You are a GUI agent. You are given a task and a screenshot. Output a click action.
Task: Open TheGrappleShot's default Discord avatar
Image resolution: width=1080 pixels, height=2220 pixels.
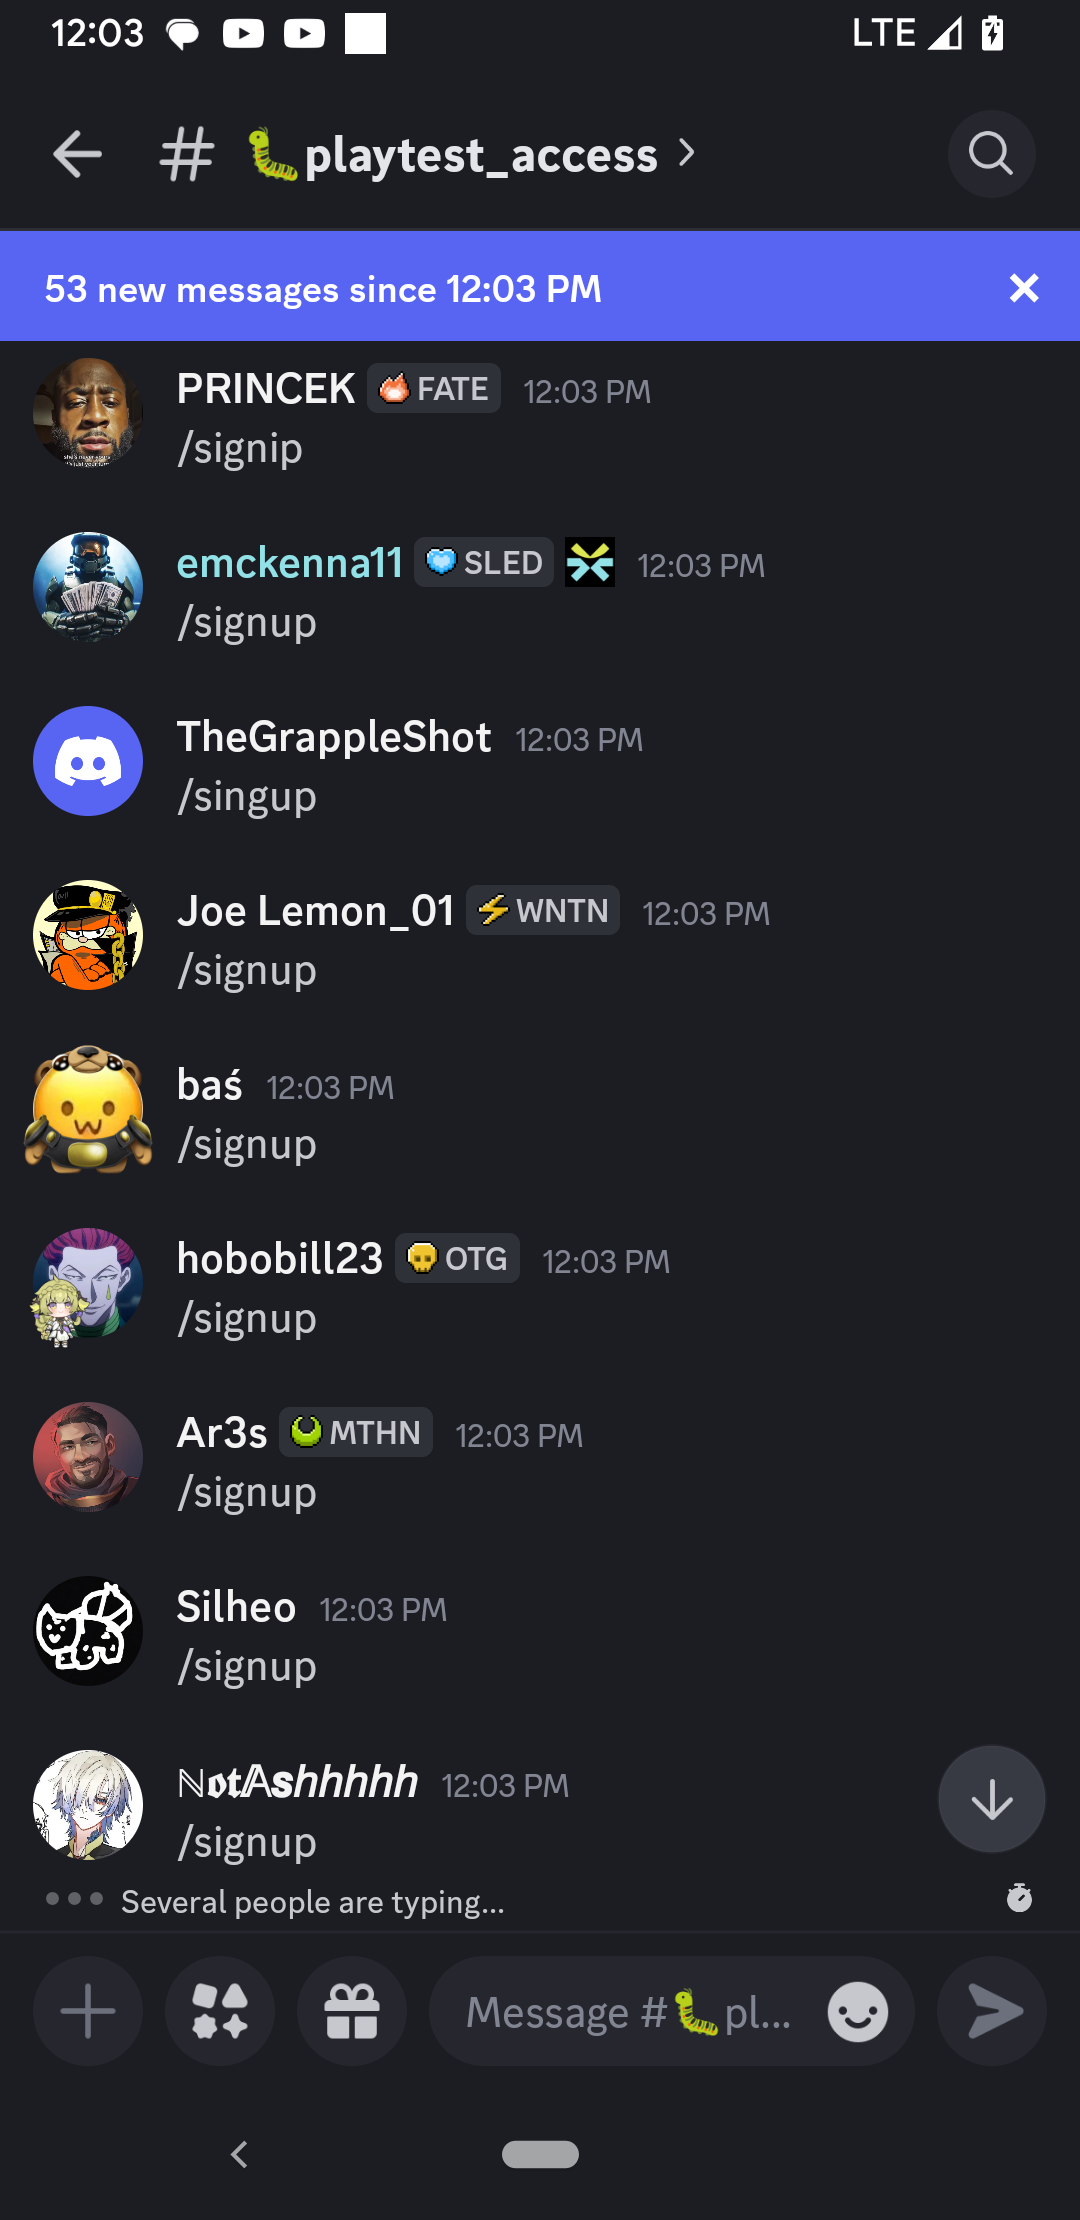click(x=88, y=761)
